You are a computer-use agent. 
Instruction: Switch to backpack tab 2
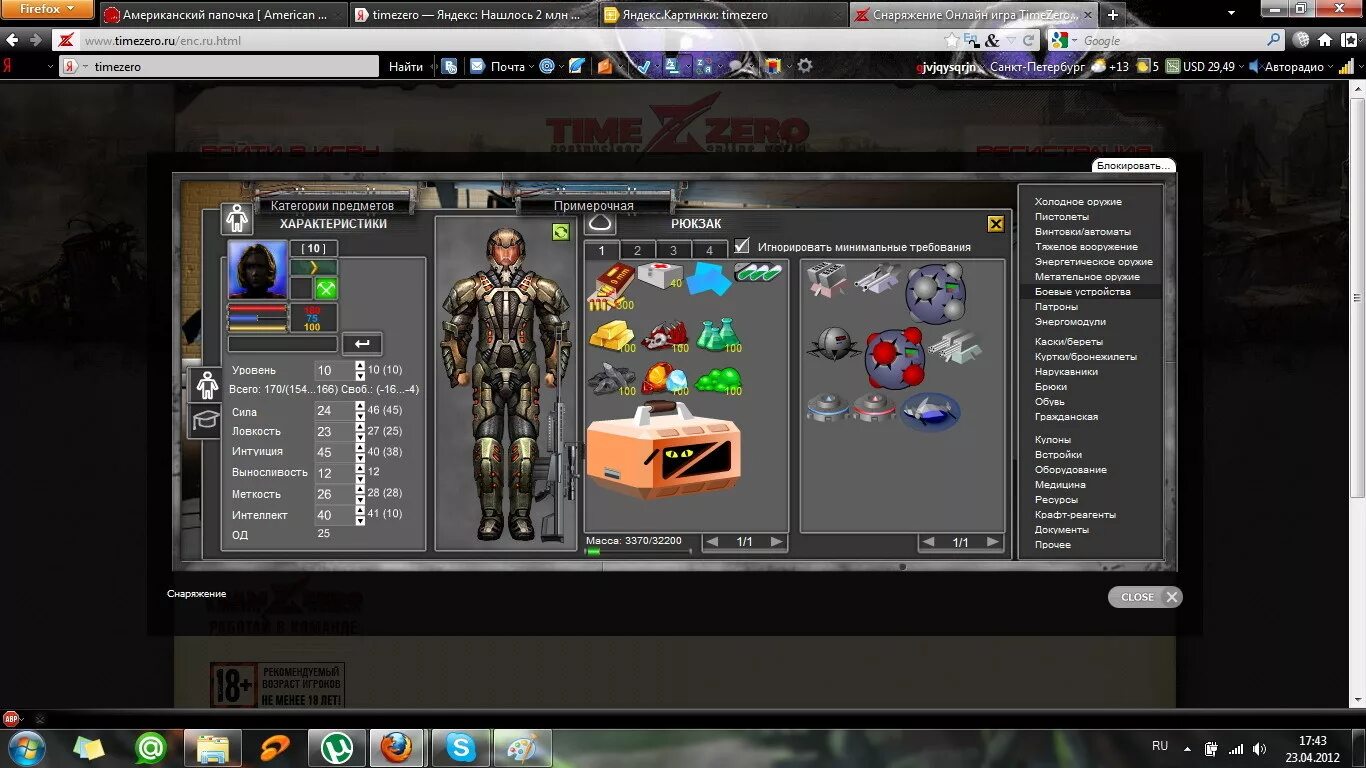coord(637,251)
